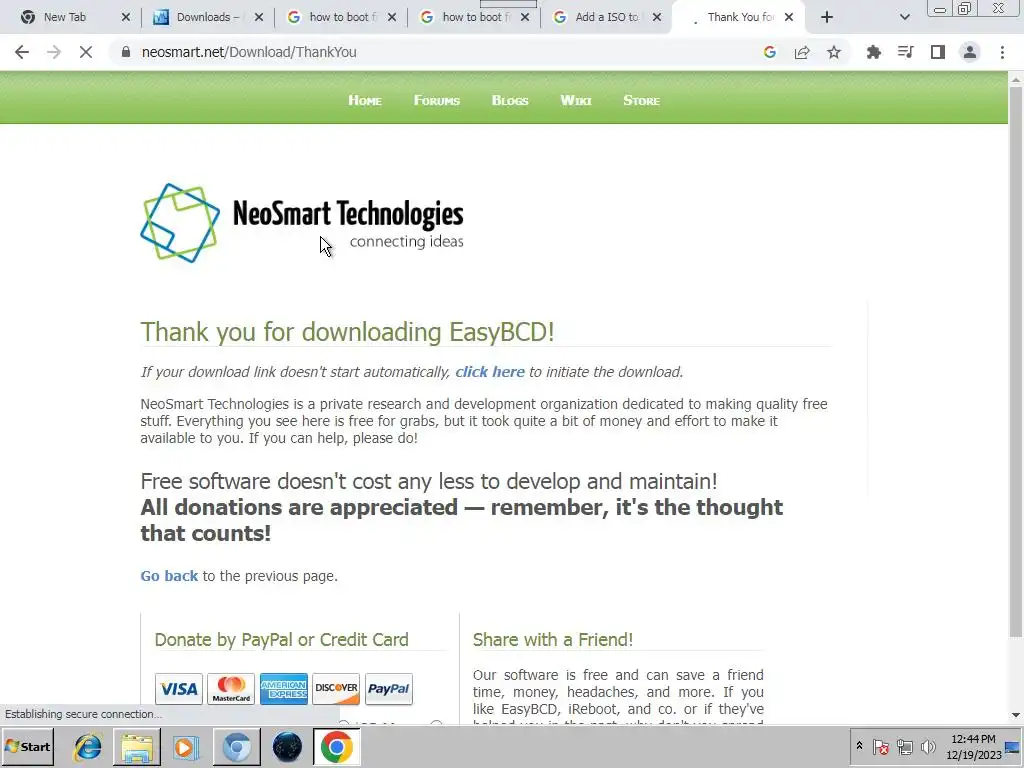
Task: Show hidden system tray icons
Action: coord(859,746)
